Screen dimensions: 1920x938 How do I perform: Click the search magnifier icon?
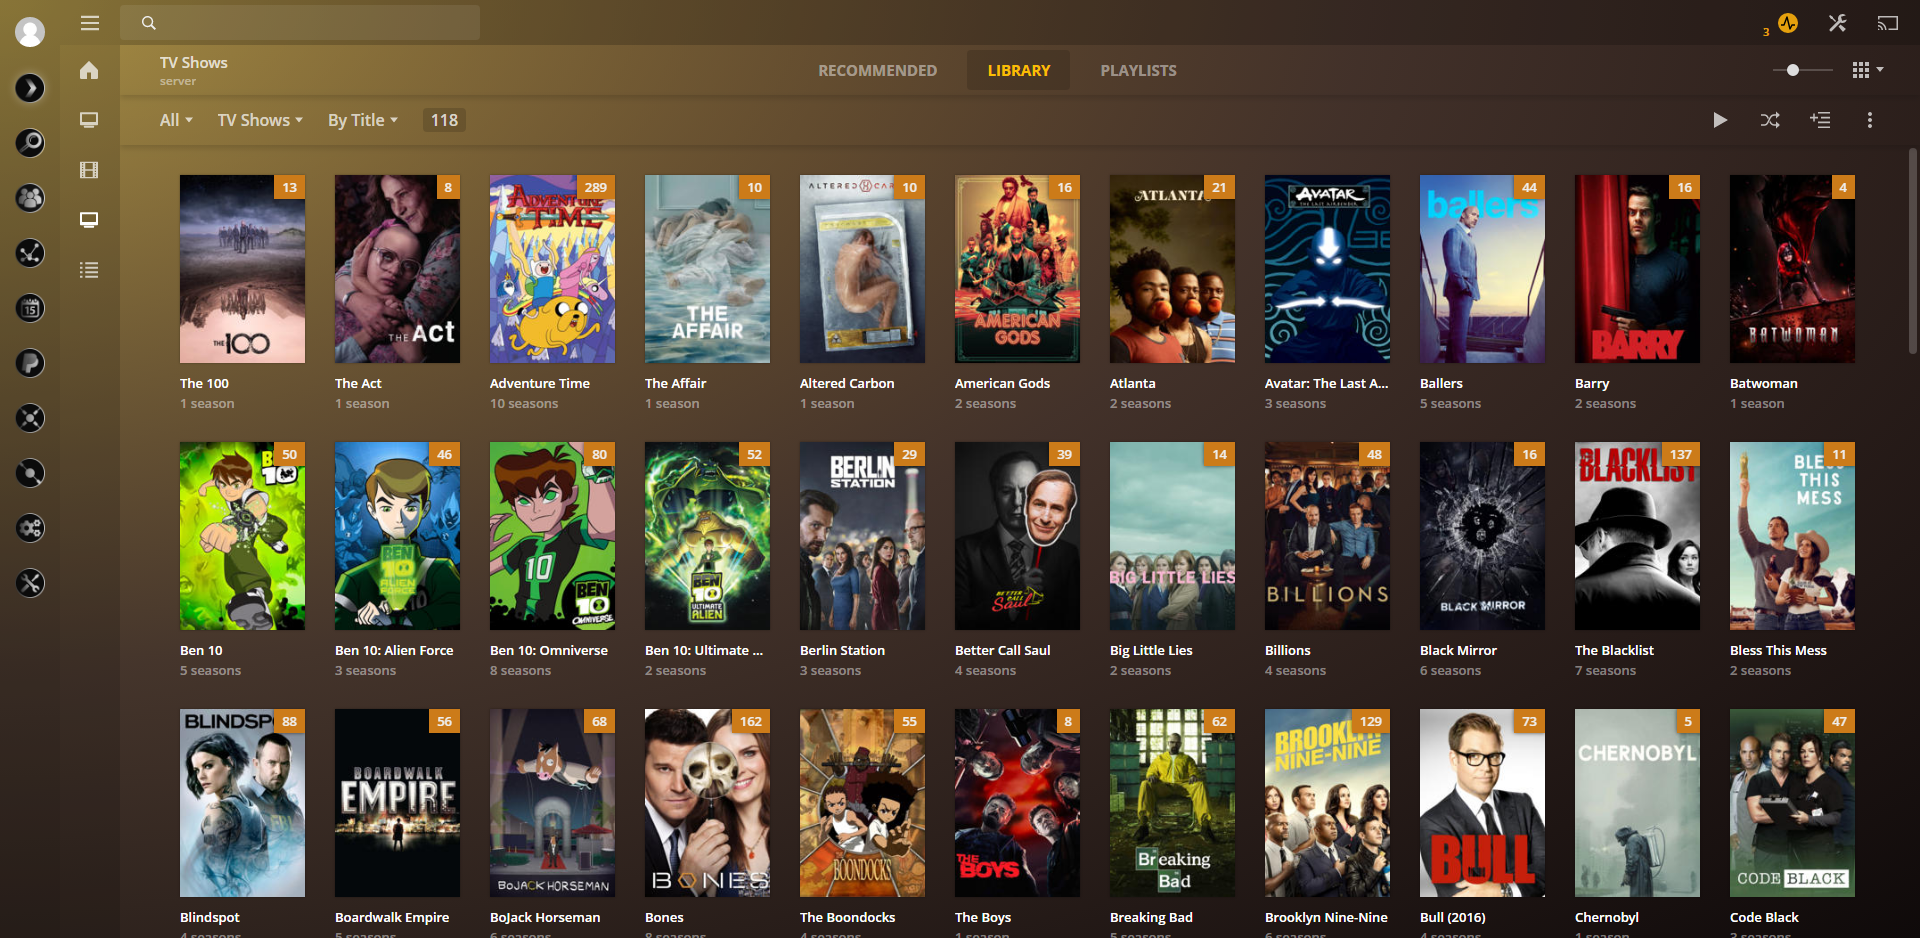(149, 23)
